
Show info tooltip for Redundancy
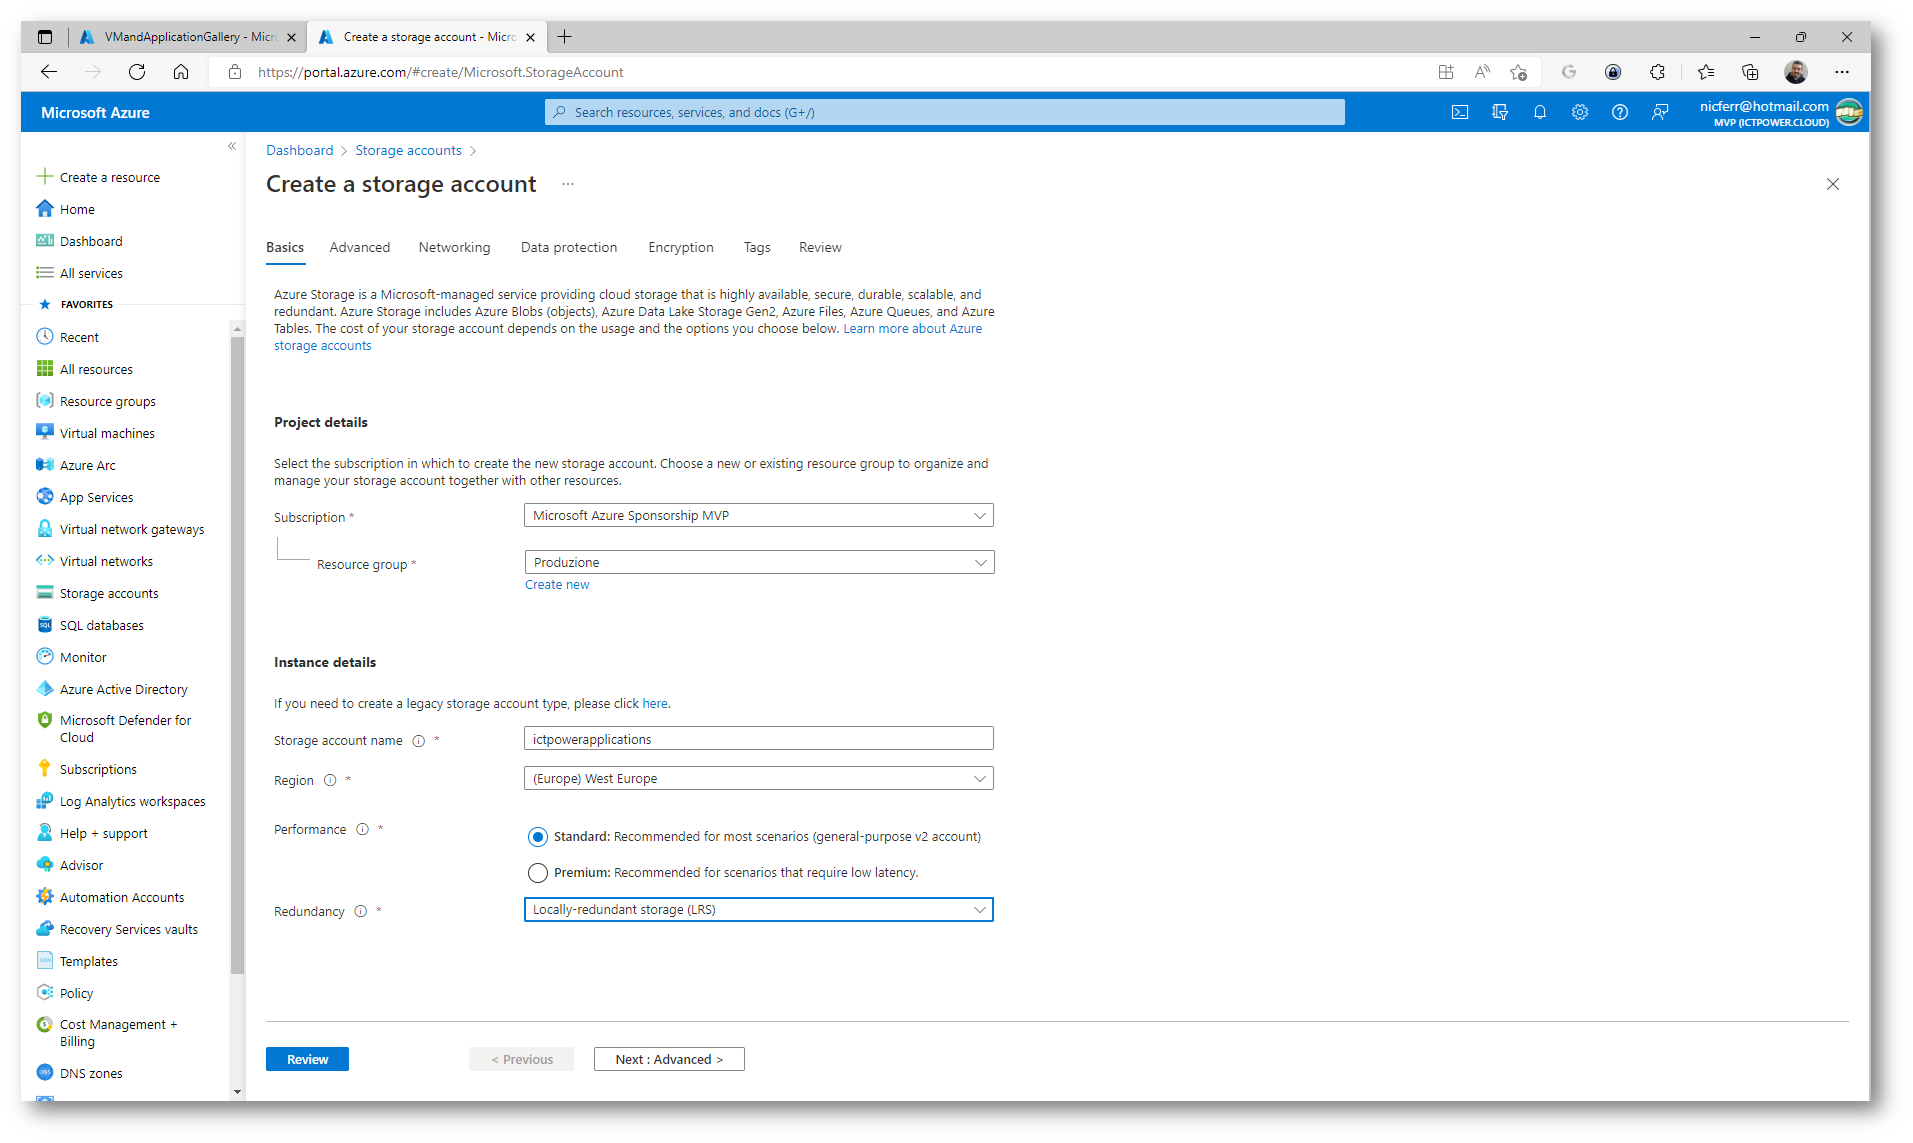(361, 911)
